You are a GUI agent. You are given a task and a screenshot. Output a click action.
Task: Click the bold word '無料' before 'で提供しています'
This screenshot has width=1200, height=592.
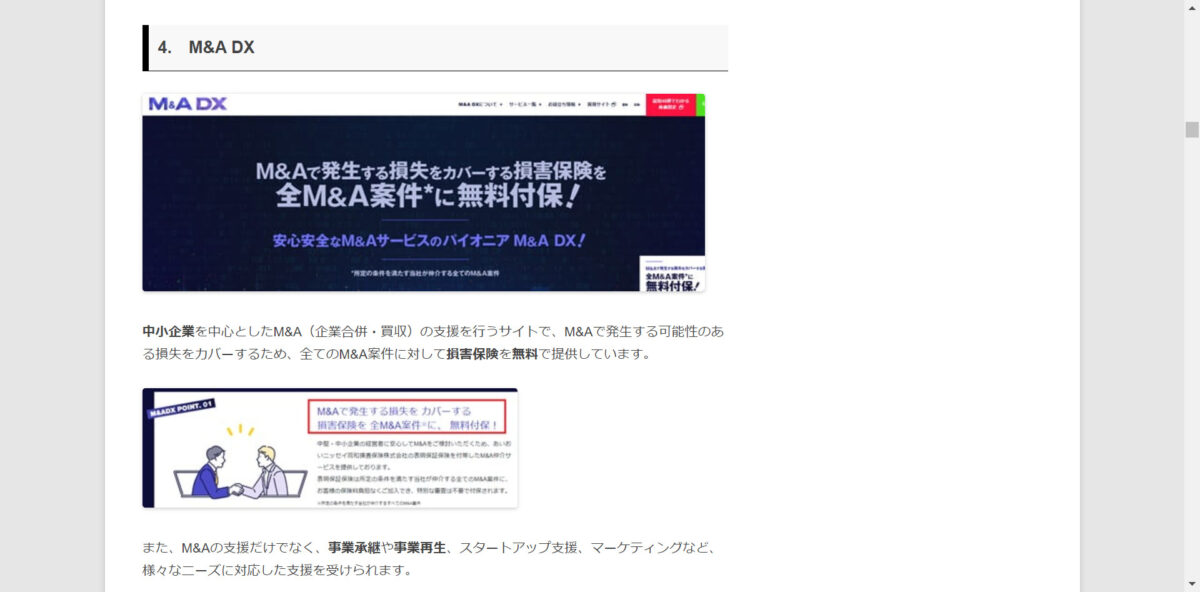tap(525, 354)
